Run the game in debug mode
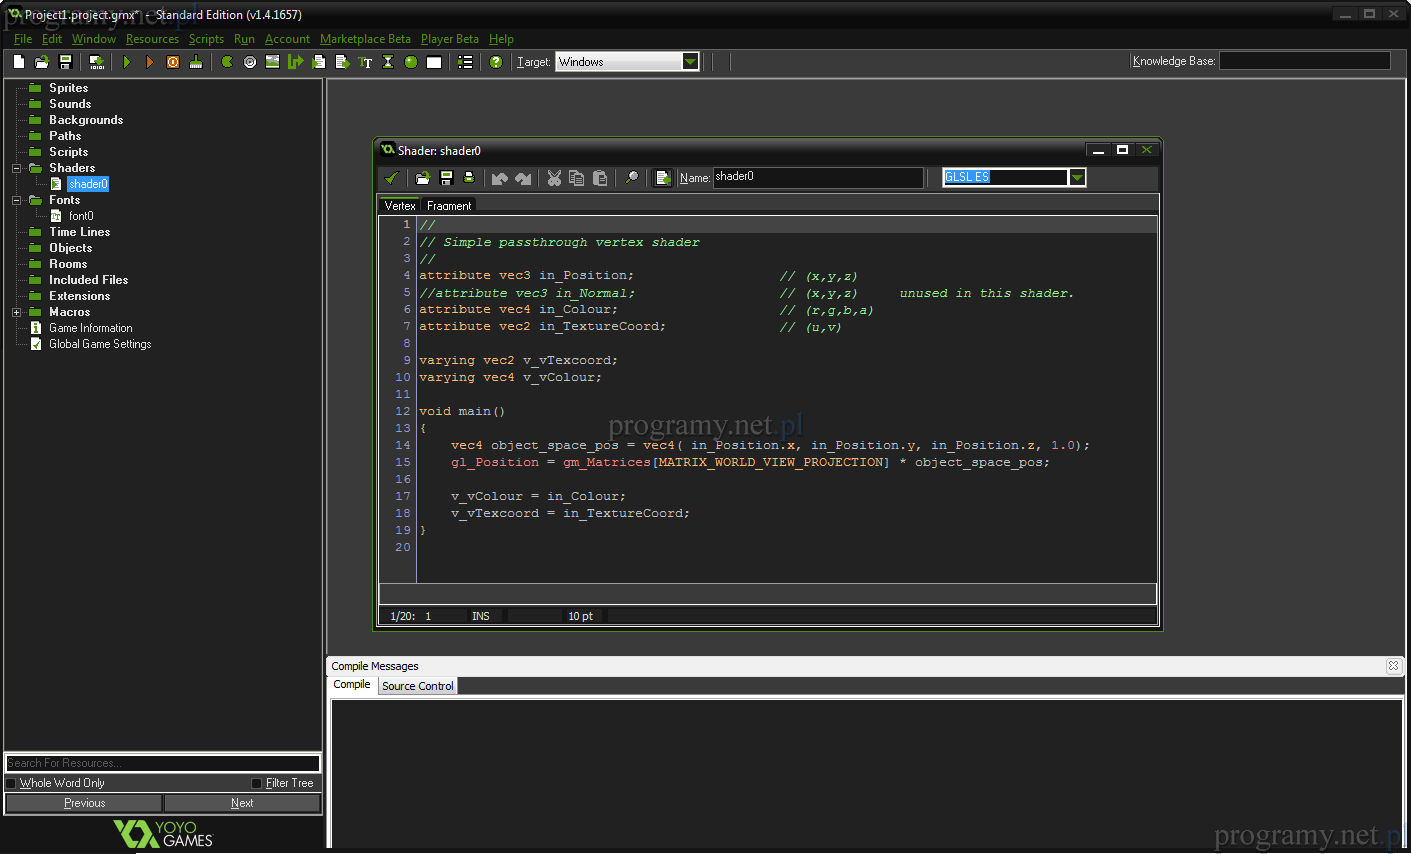Screen dimensions: 1411x854 (150, 62)
